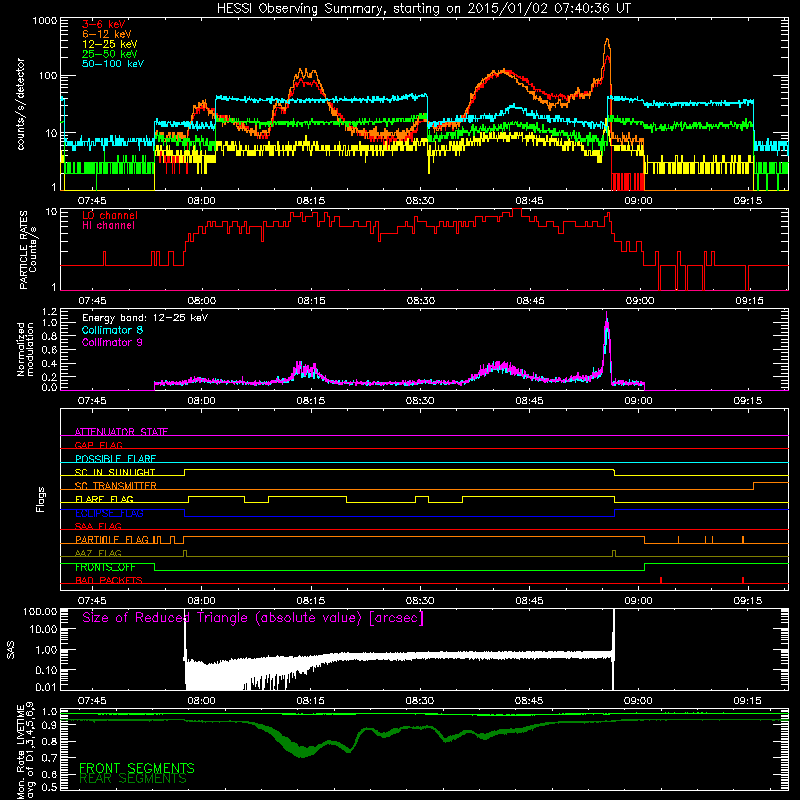Click the ECLIPSE FLAG label
800x800 pixels.
click(109, 513)
